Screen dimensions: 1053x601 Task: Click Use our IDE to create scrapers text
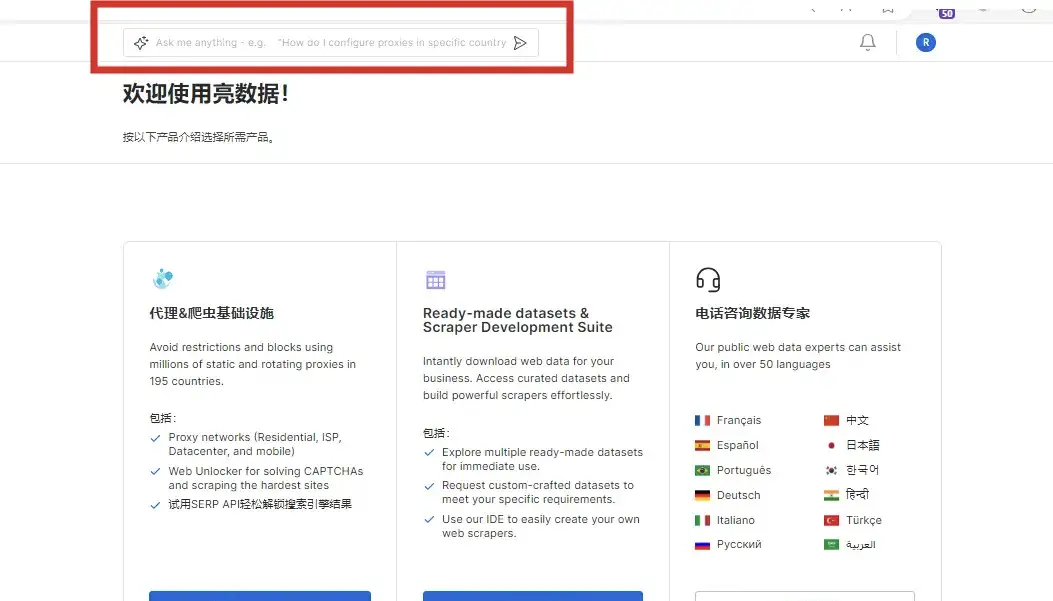point(541,526)
